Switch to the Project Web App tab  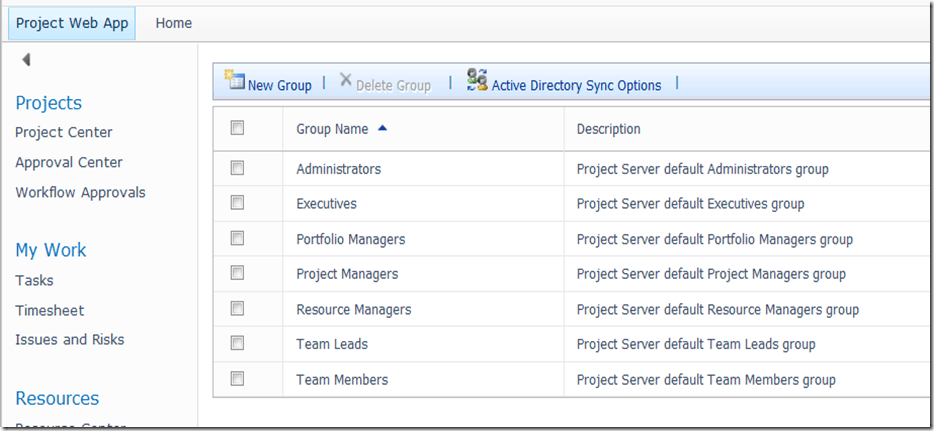pyautogui.click(x=72, y=23)
